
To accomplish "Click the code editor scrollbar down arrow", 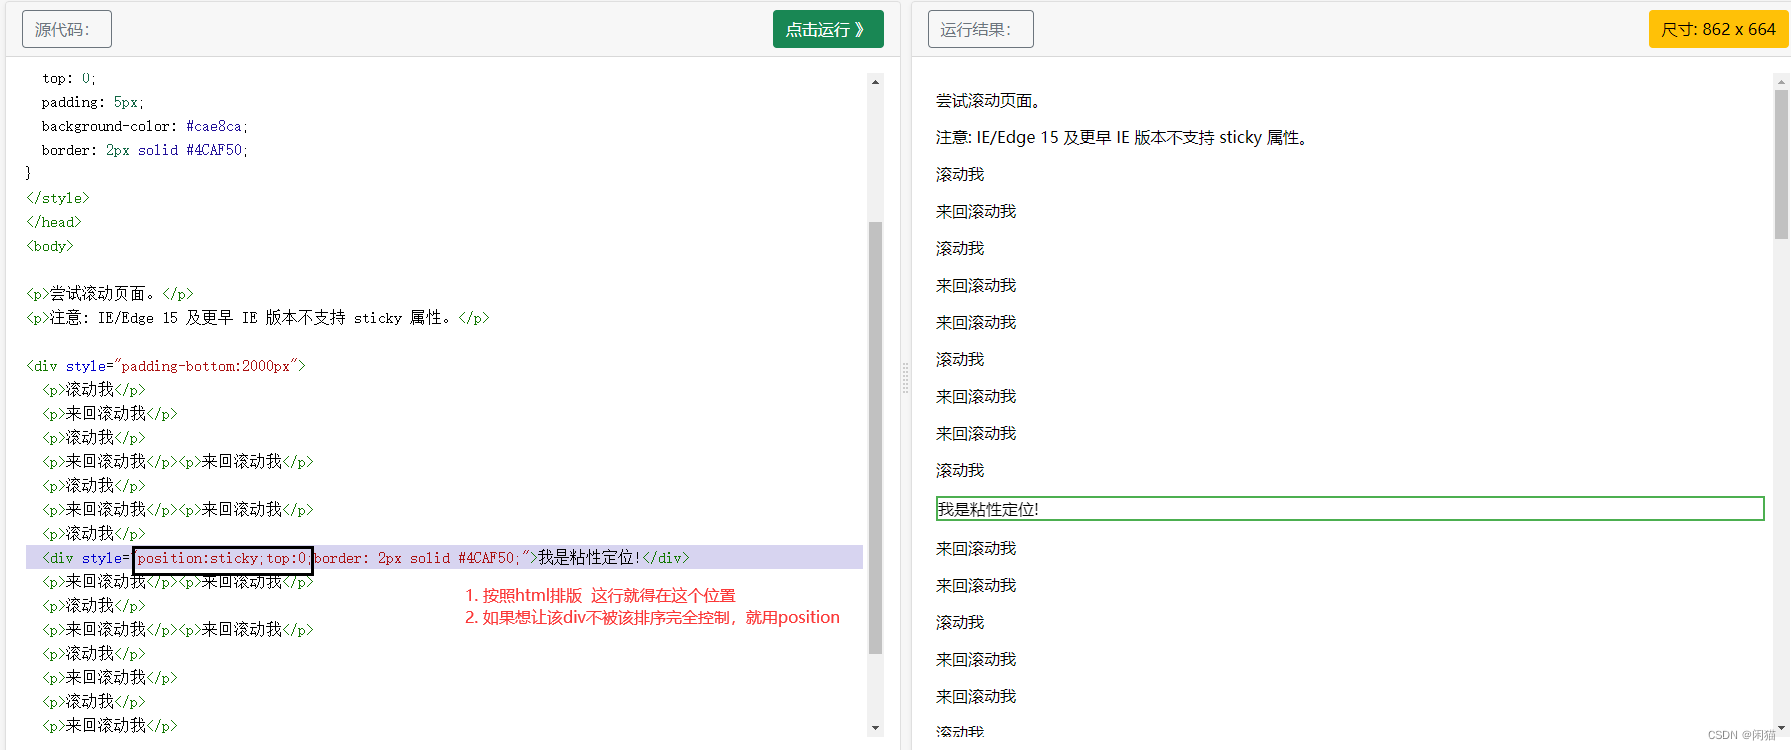I will click(x=876, y=728).
